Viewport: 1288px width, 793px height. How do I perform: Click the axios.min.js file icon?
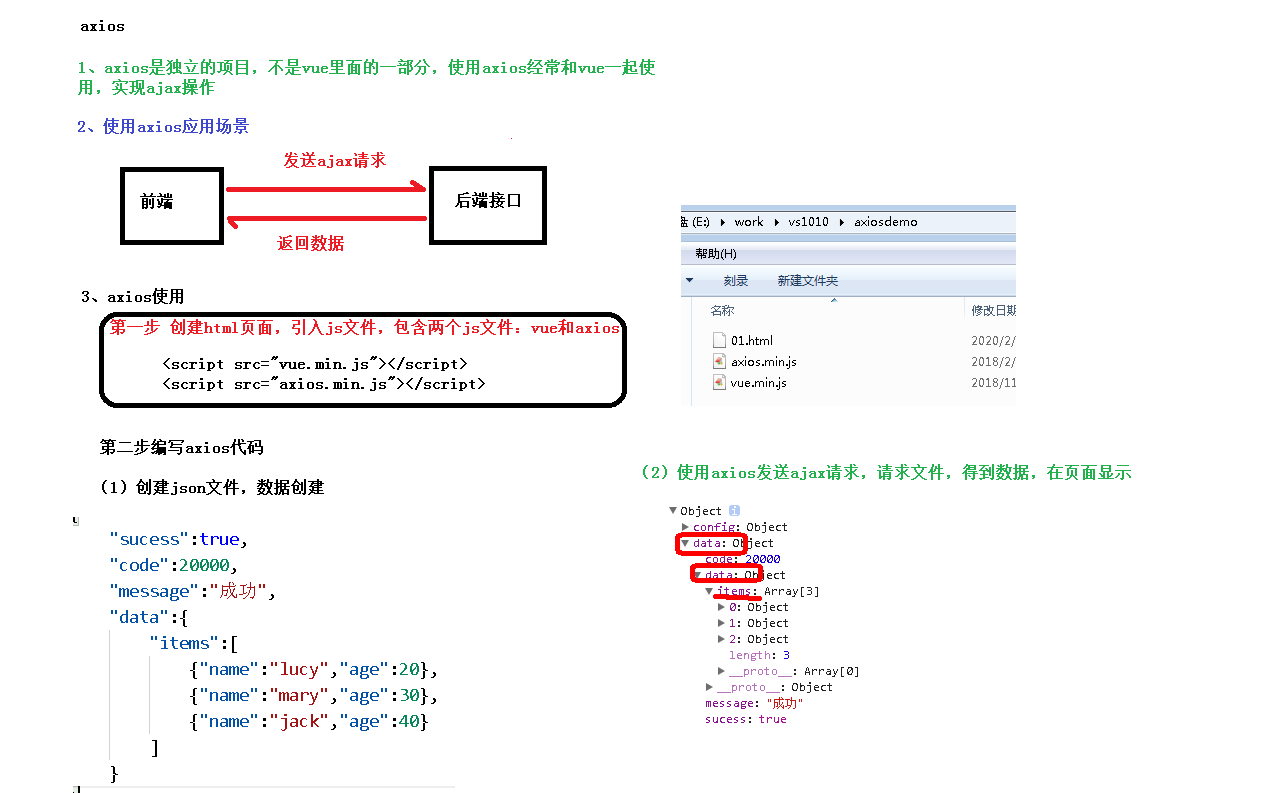(x=719, y=361)
